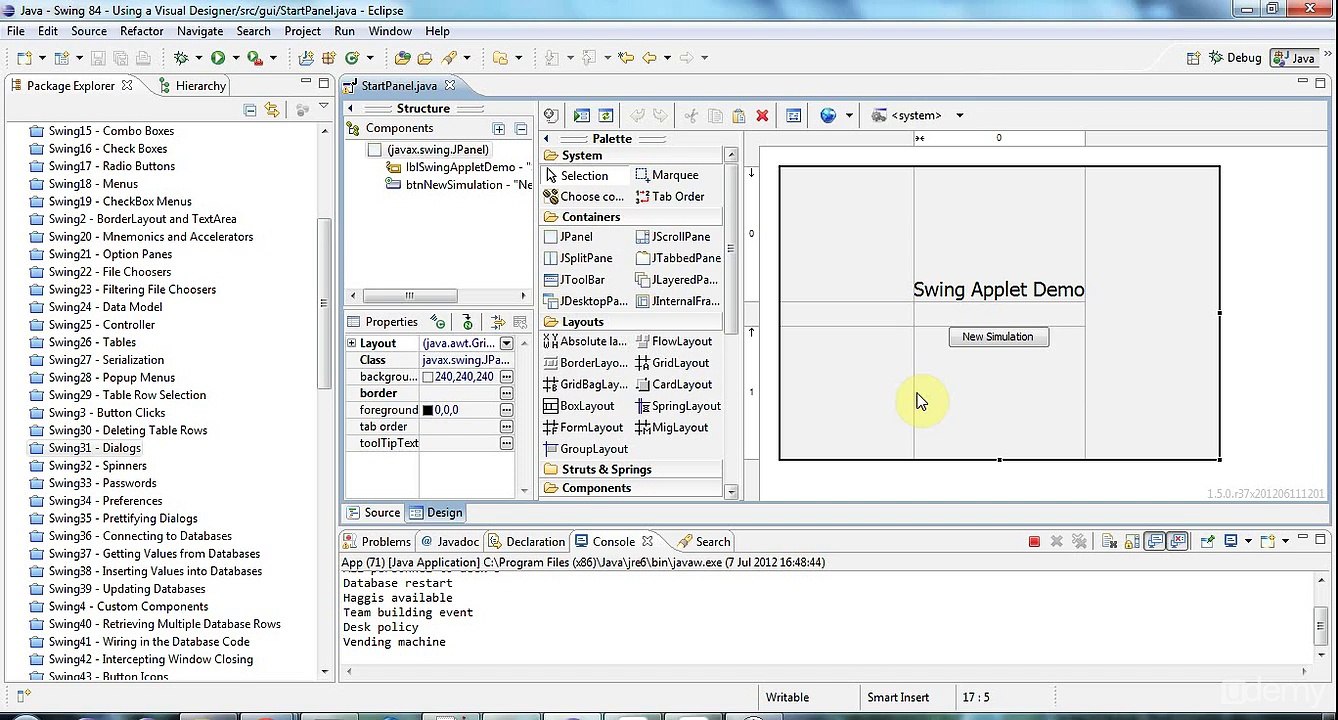The width and height of the screenshot is (1338, 720).
Task: Select BoxLayout in the Palette
Action: (579, 406)
